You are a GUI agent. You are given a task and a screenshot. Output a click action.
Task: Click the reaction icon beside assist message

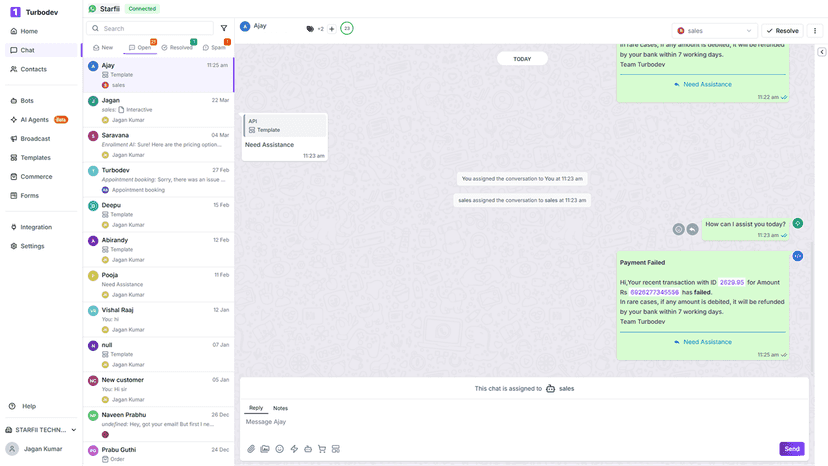[x=679, y=229]
